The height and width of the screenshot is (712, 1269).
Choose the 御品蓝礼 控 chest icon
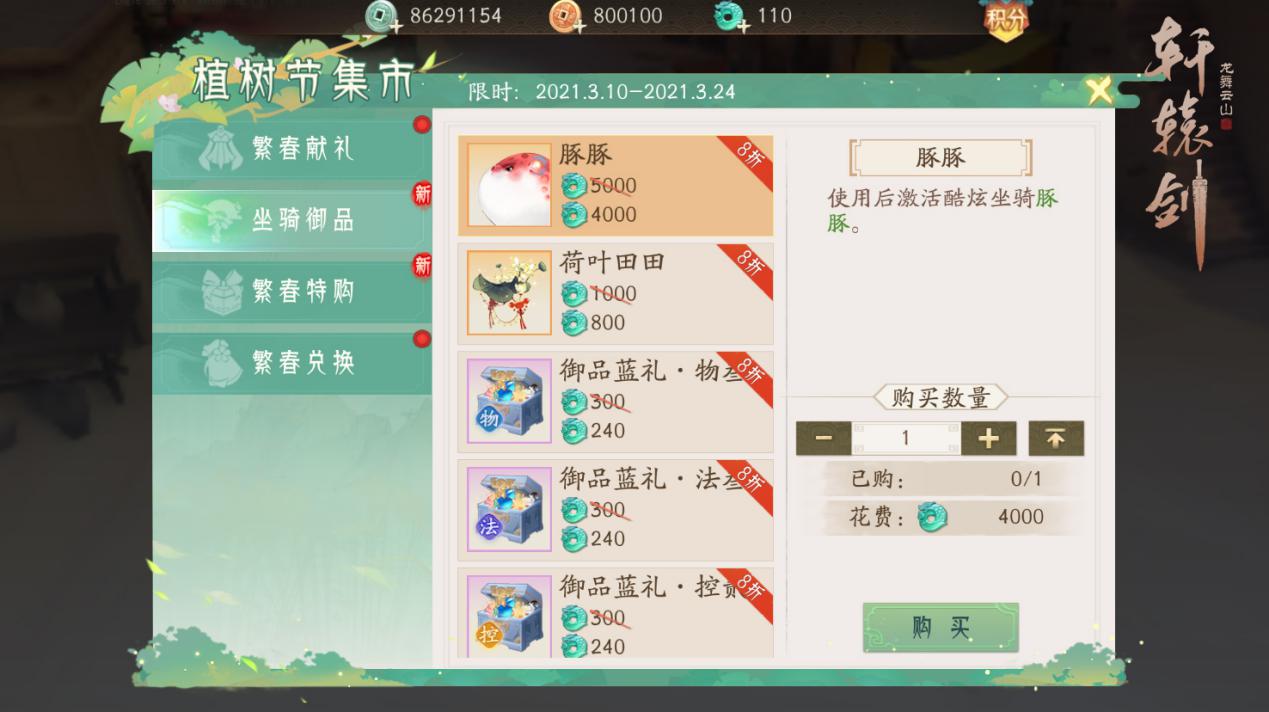(x=509, y=612)
